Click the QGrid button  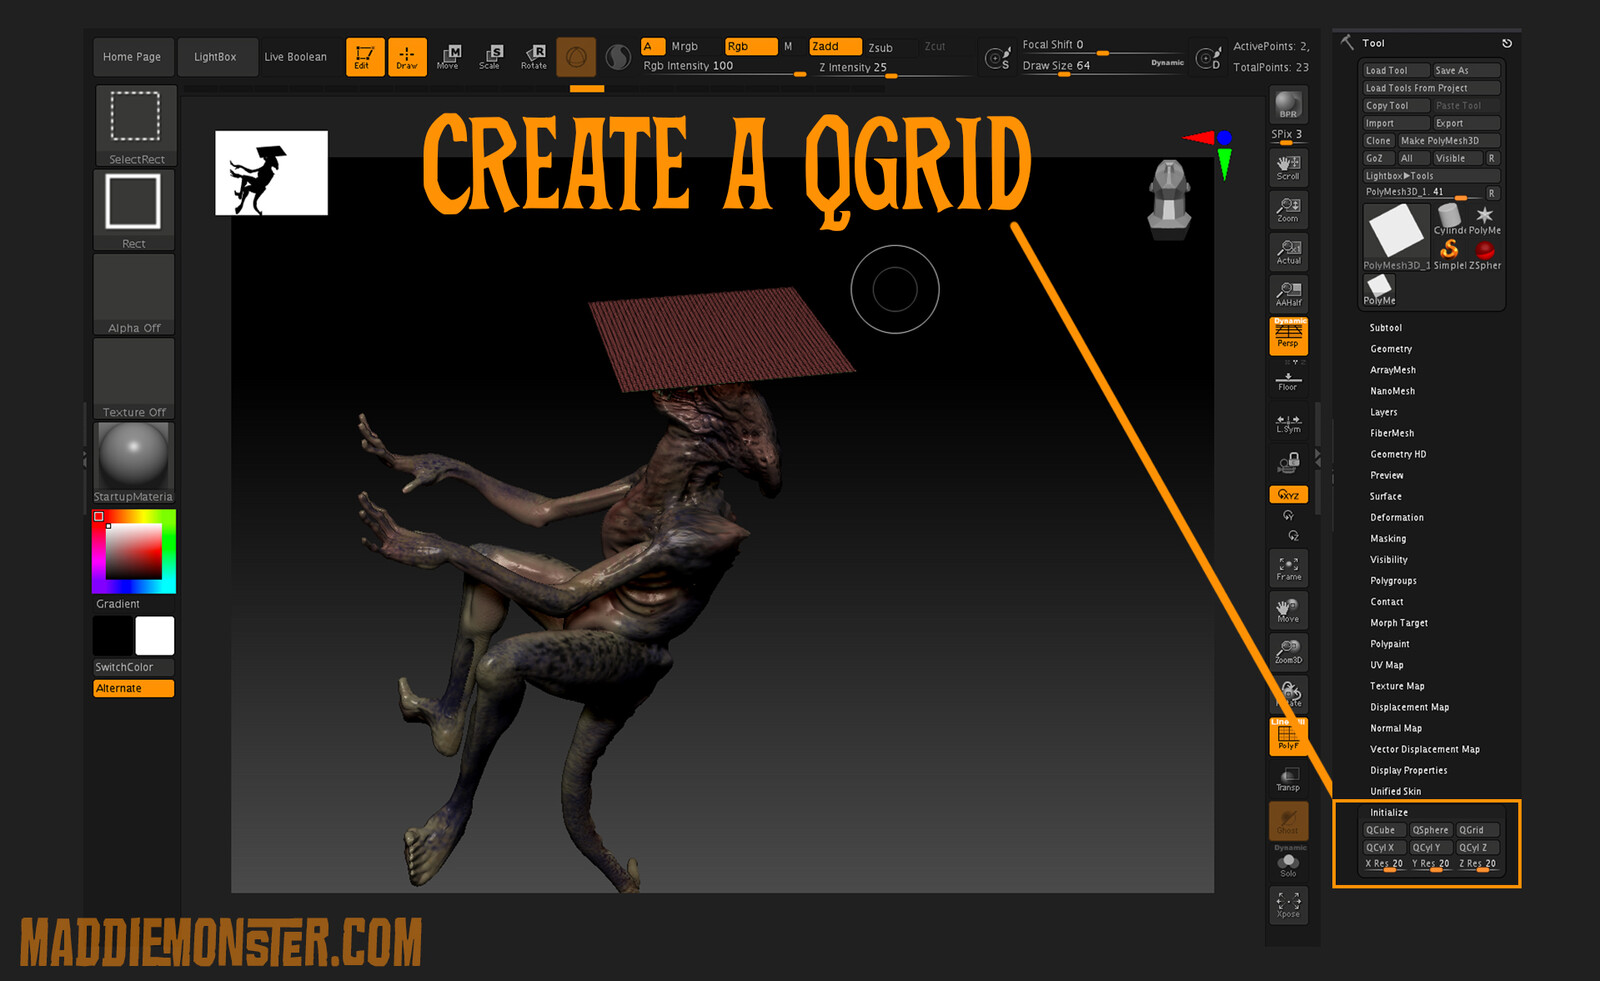point(1478,830)
